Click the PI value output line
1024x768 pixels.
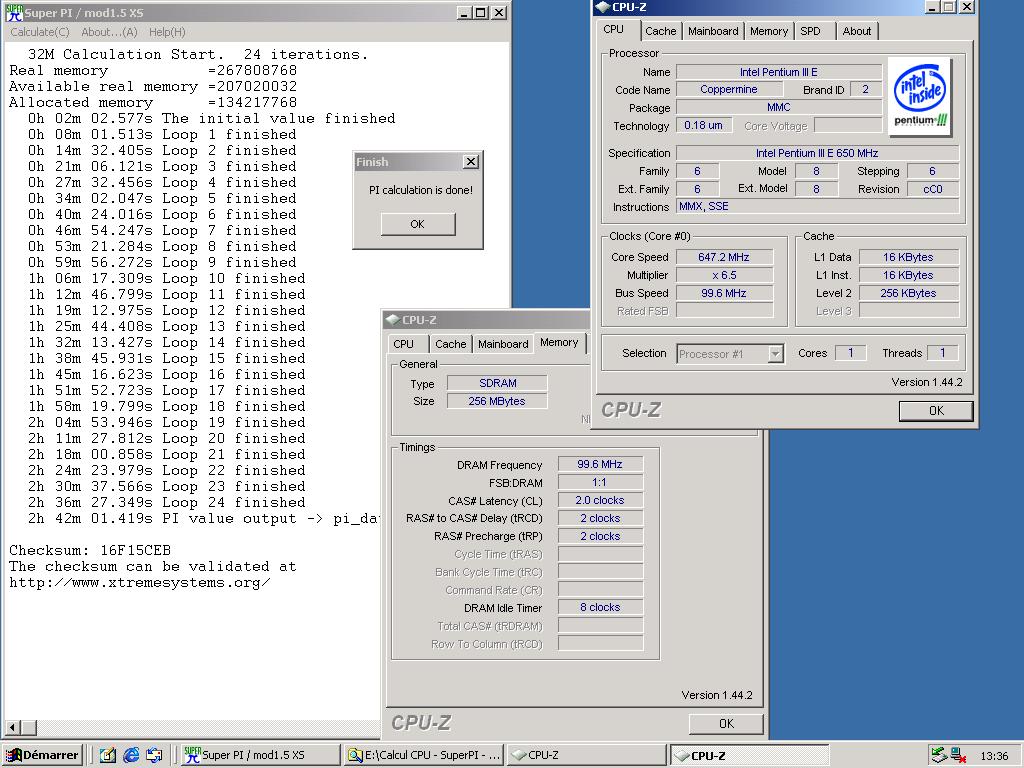[204, 519]
